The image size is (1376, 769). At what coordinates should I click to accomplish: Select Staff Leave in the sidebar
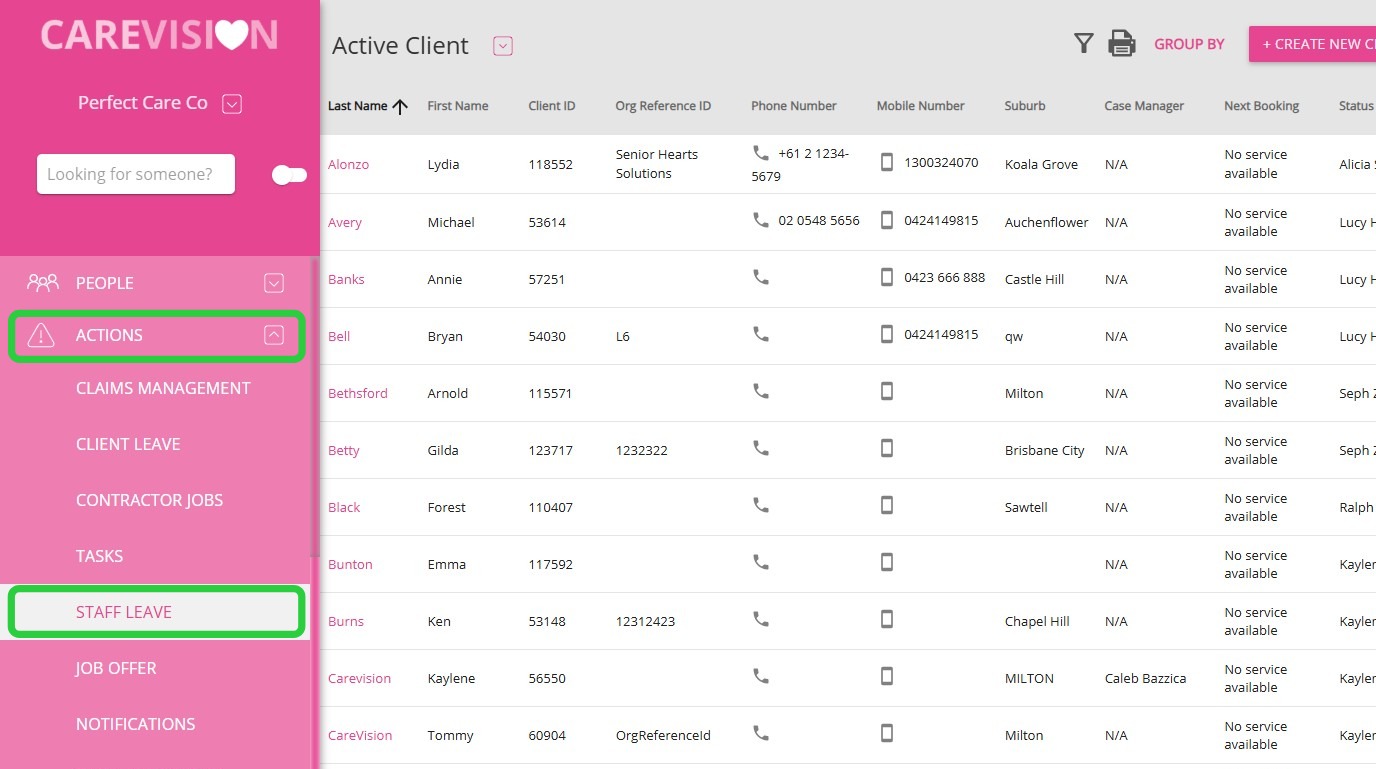point(124,612)
